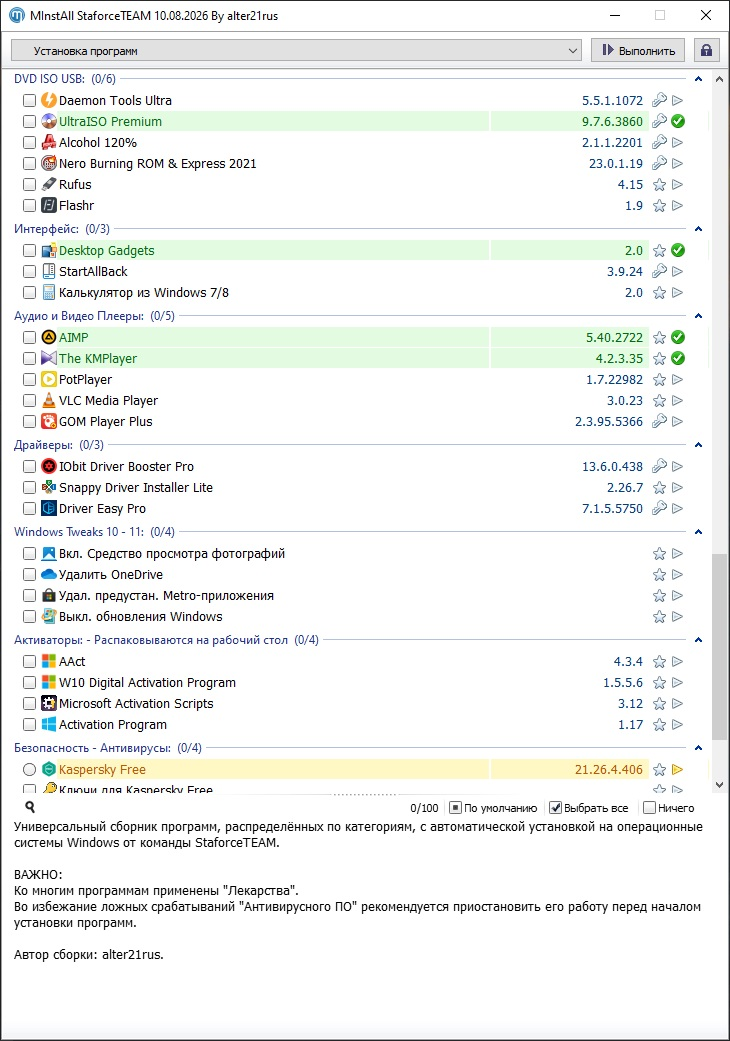Click the 0/100 counter text
This screenshot has width=730, height=1041.
(x=424, y=808)
